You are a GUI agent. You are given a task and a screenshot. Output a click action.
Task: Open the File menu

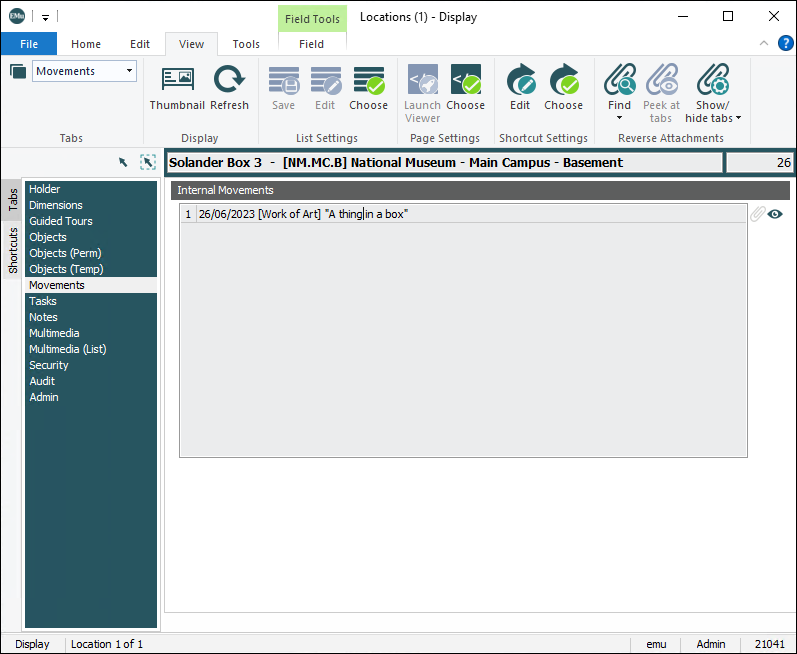coord(29,44)
